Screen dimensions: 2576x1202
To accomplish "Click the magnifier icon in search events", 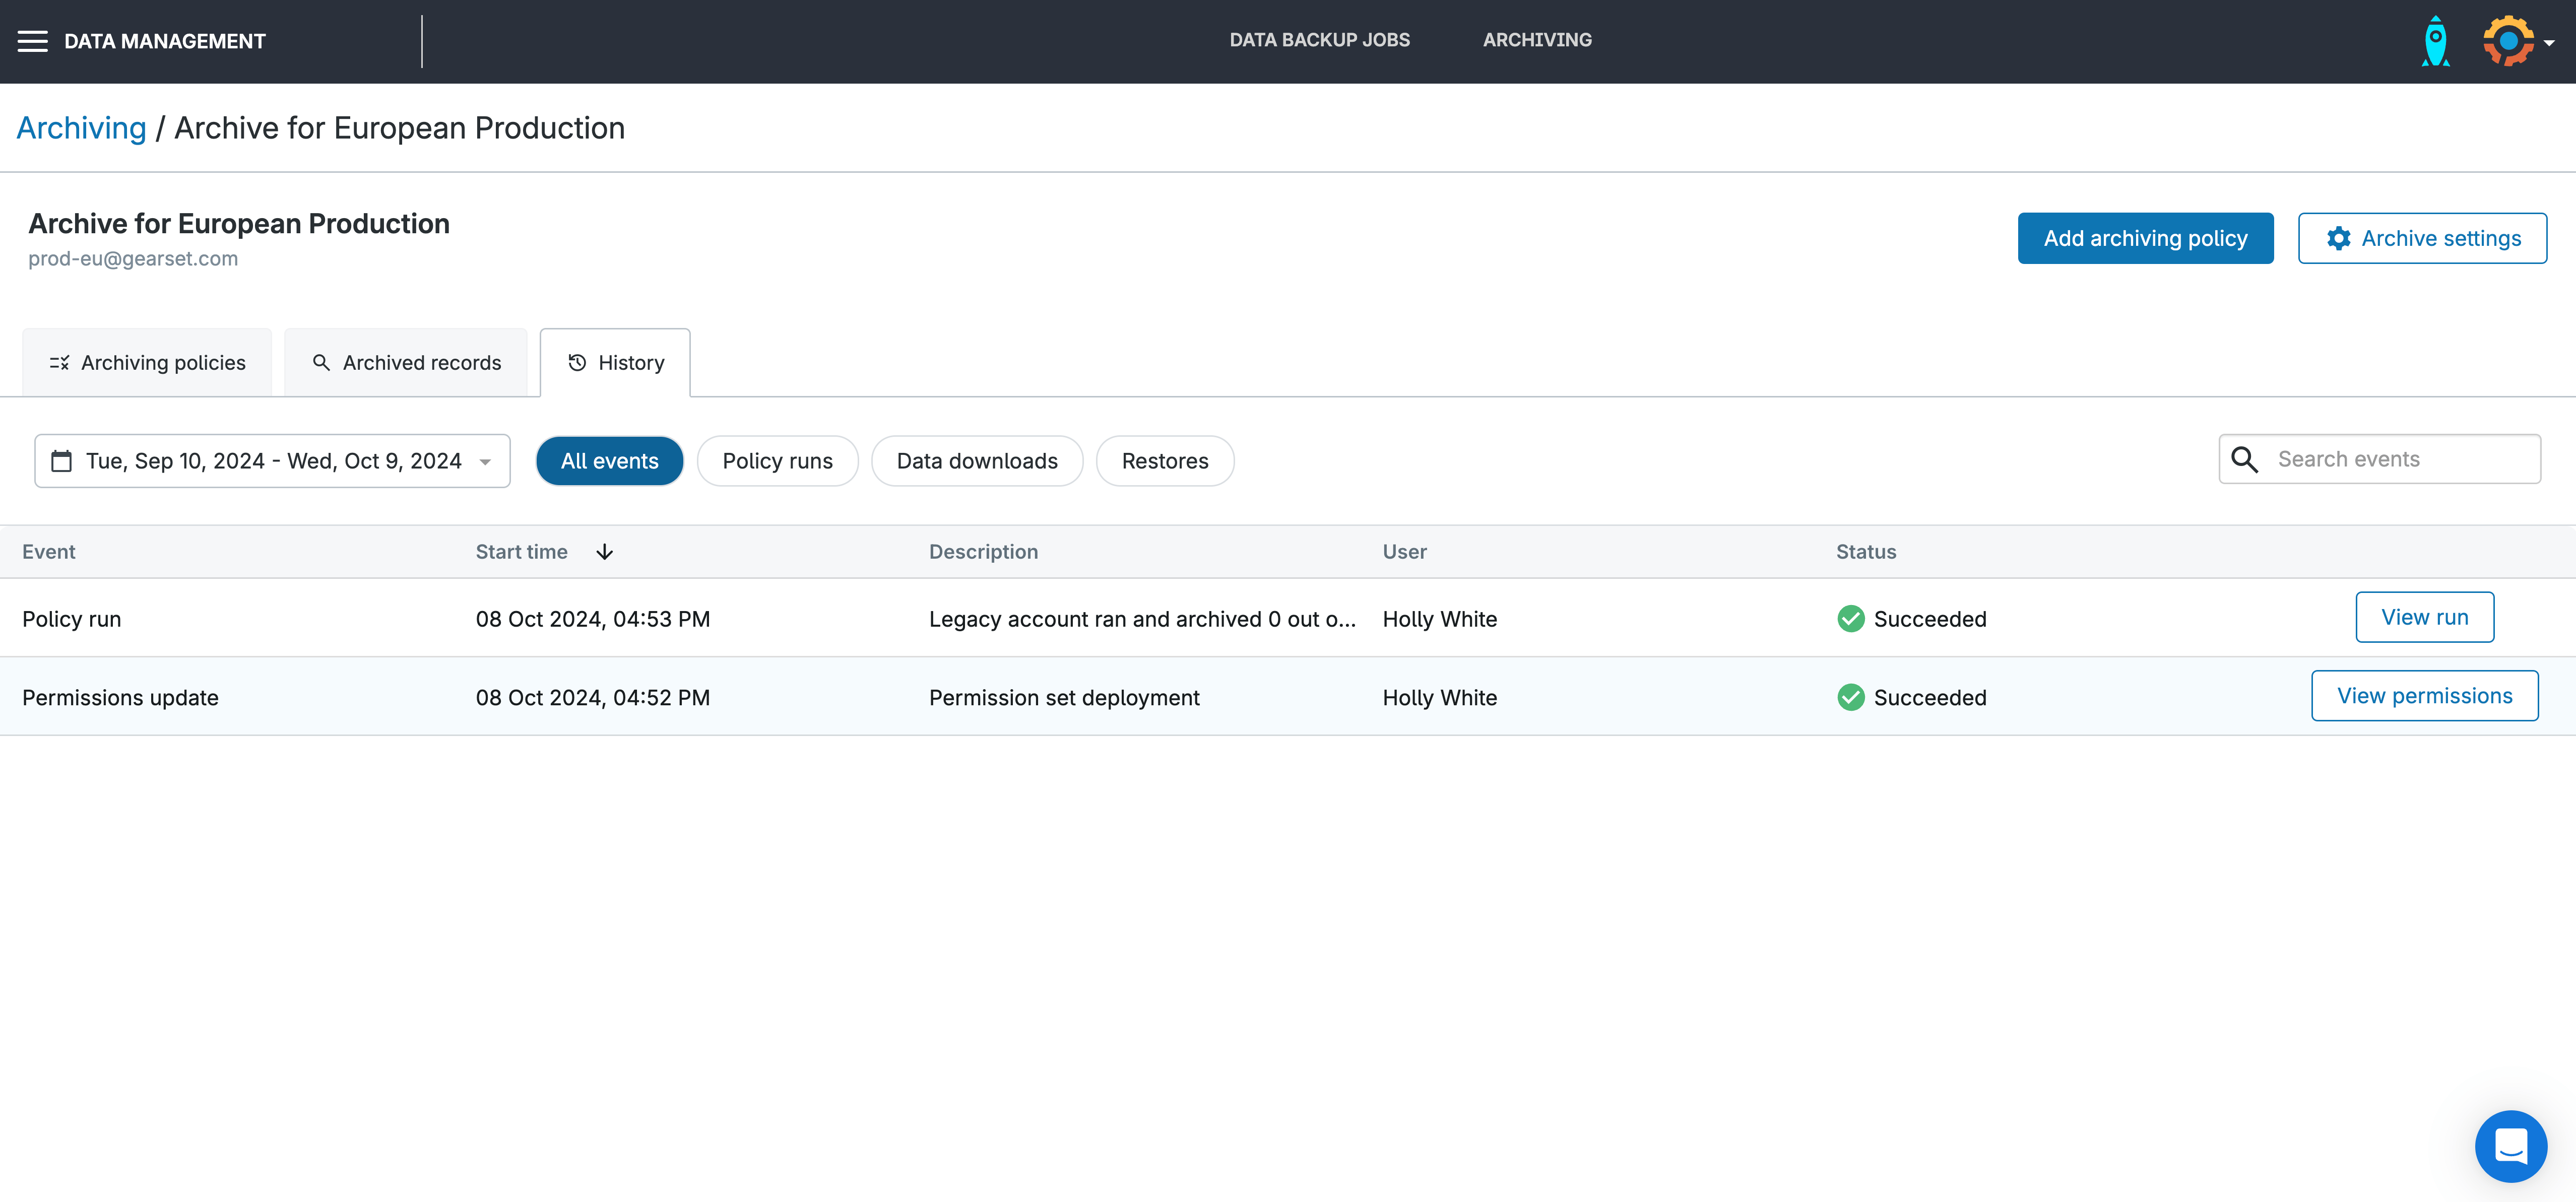I will [x=2245, y=459].
